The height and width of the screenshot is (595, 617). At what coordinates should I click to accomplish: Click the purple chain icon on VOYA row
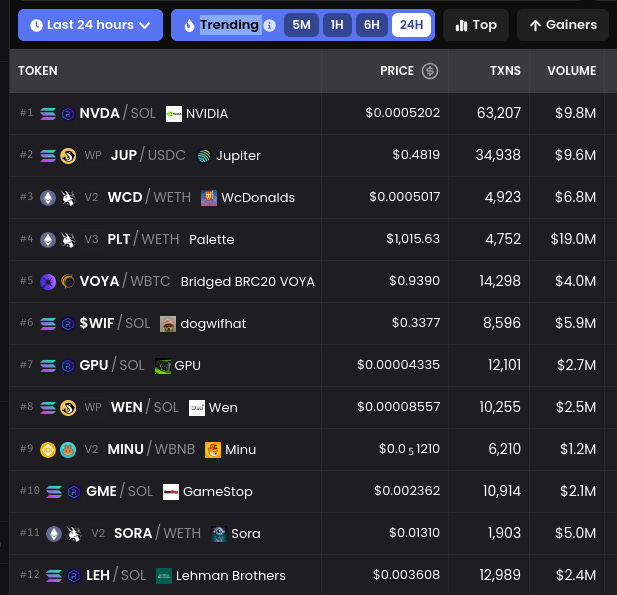[x=48, y=282]
